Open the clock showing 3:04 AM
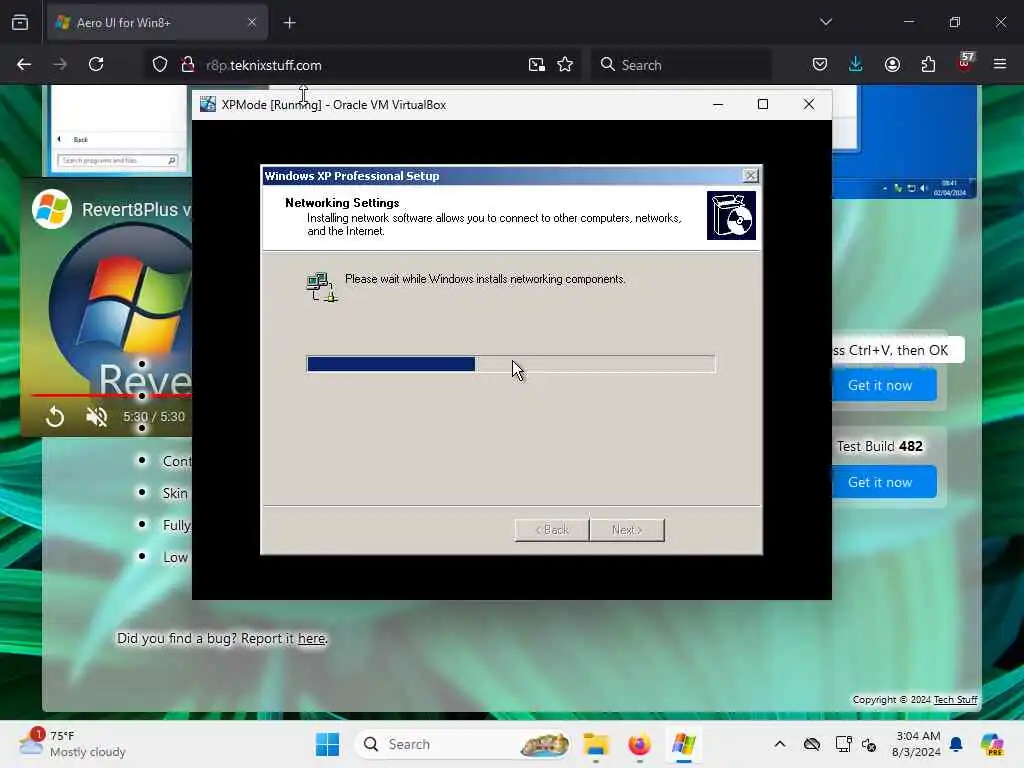The height and width of the screenshot is (768, 1024). (x=918, y=744)
